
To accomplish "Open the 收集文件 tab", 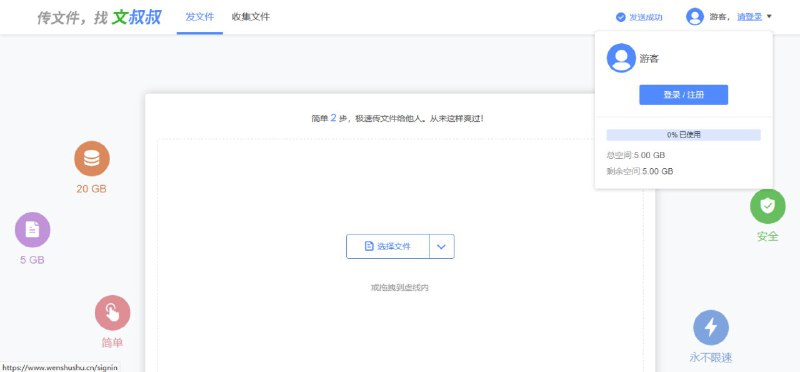I will tap(251, 17).
